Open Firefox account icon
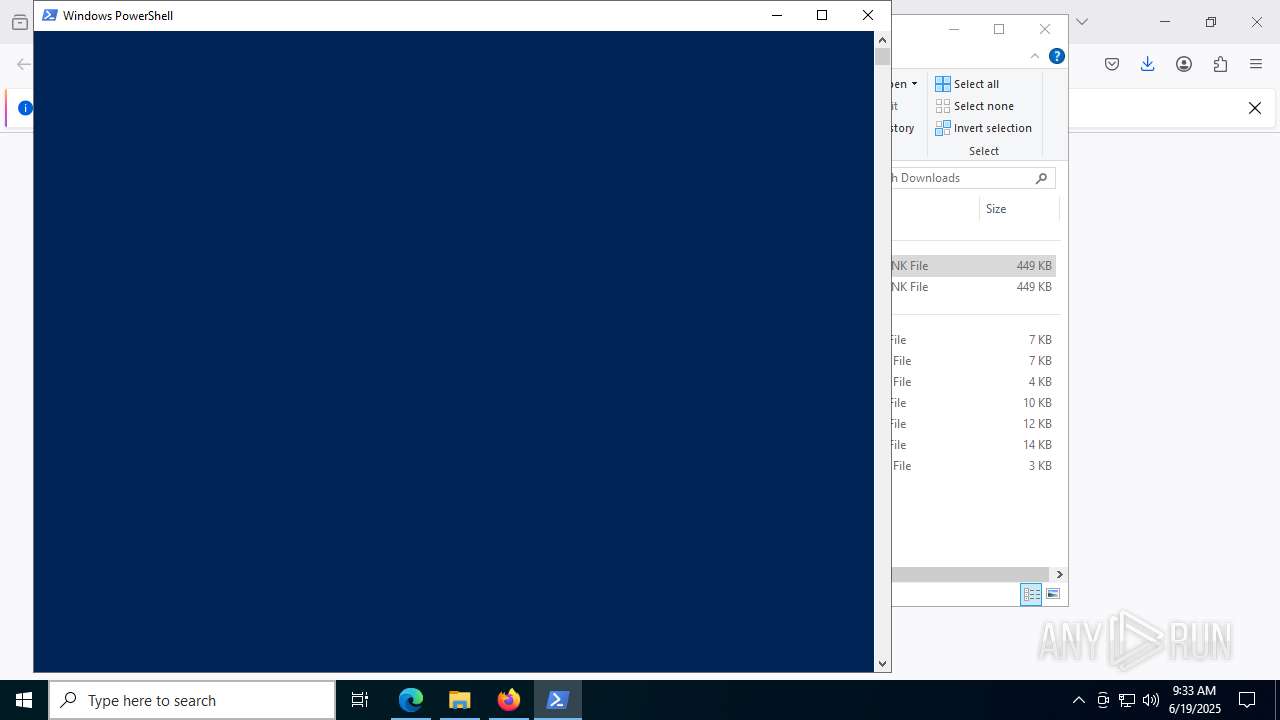1280x720 pixels. [x=1184, y=64]
